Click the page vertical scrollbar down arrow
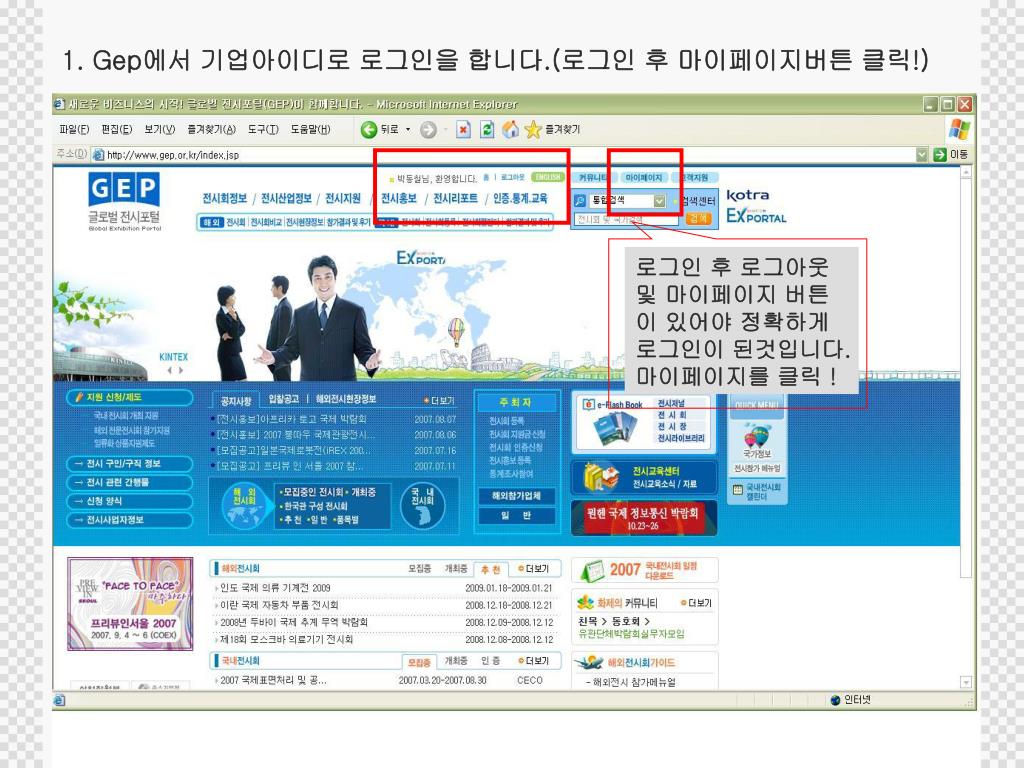 coord(966,682)
